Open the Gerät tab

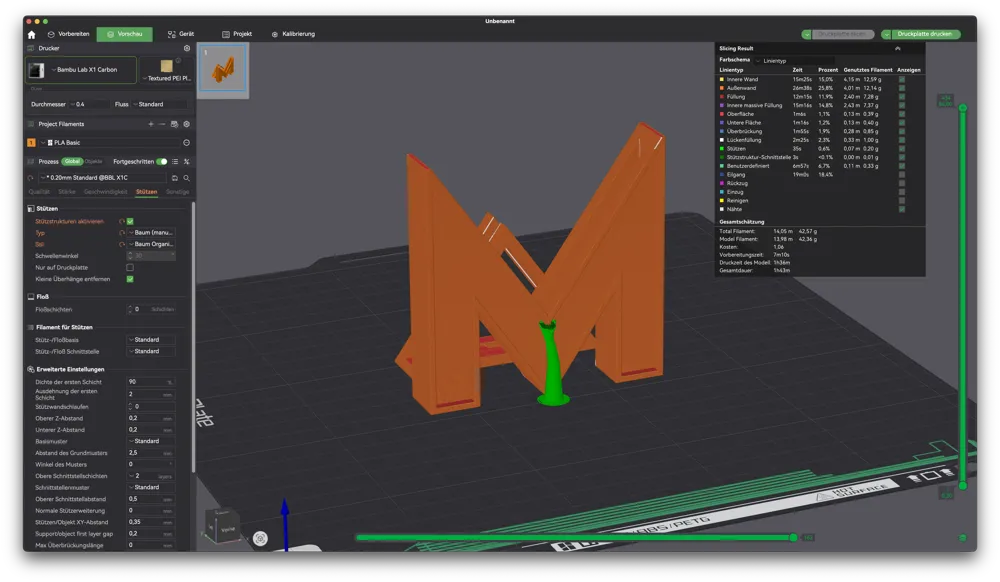click(x=181, y=34)
